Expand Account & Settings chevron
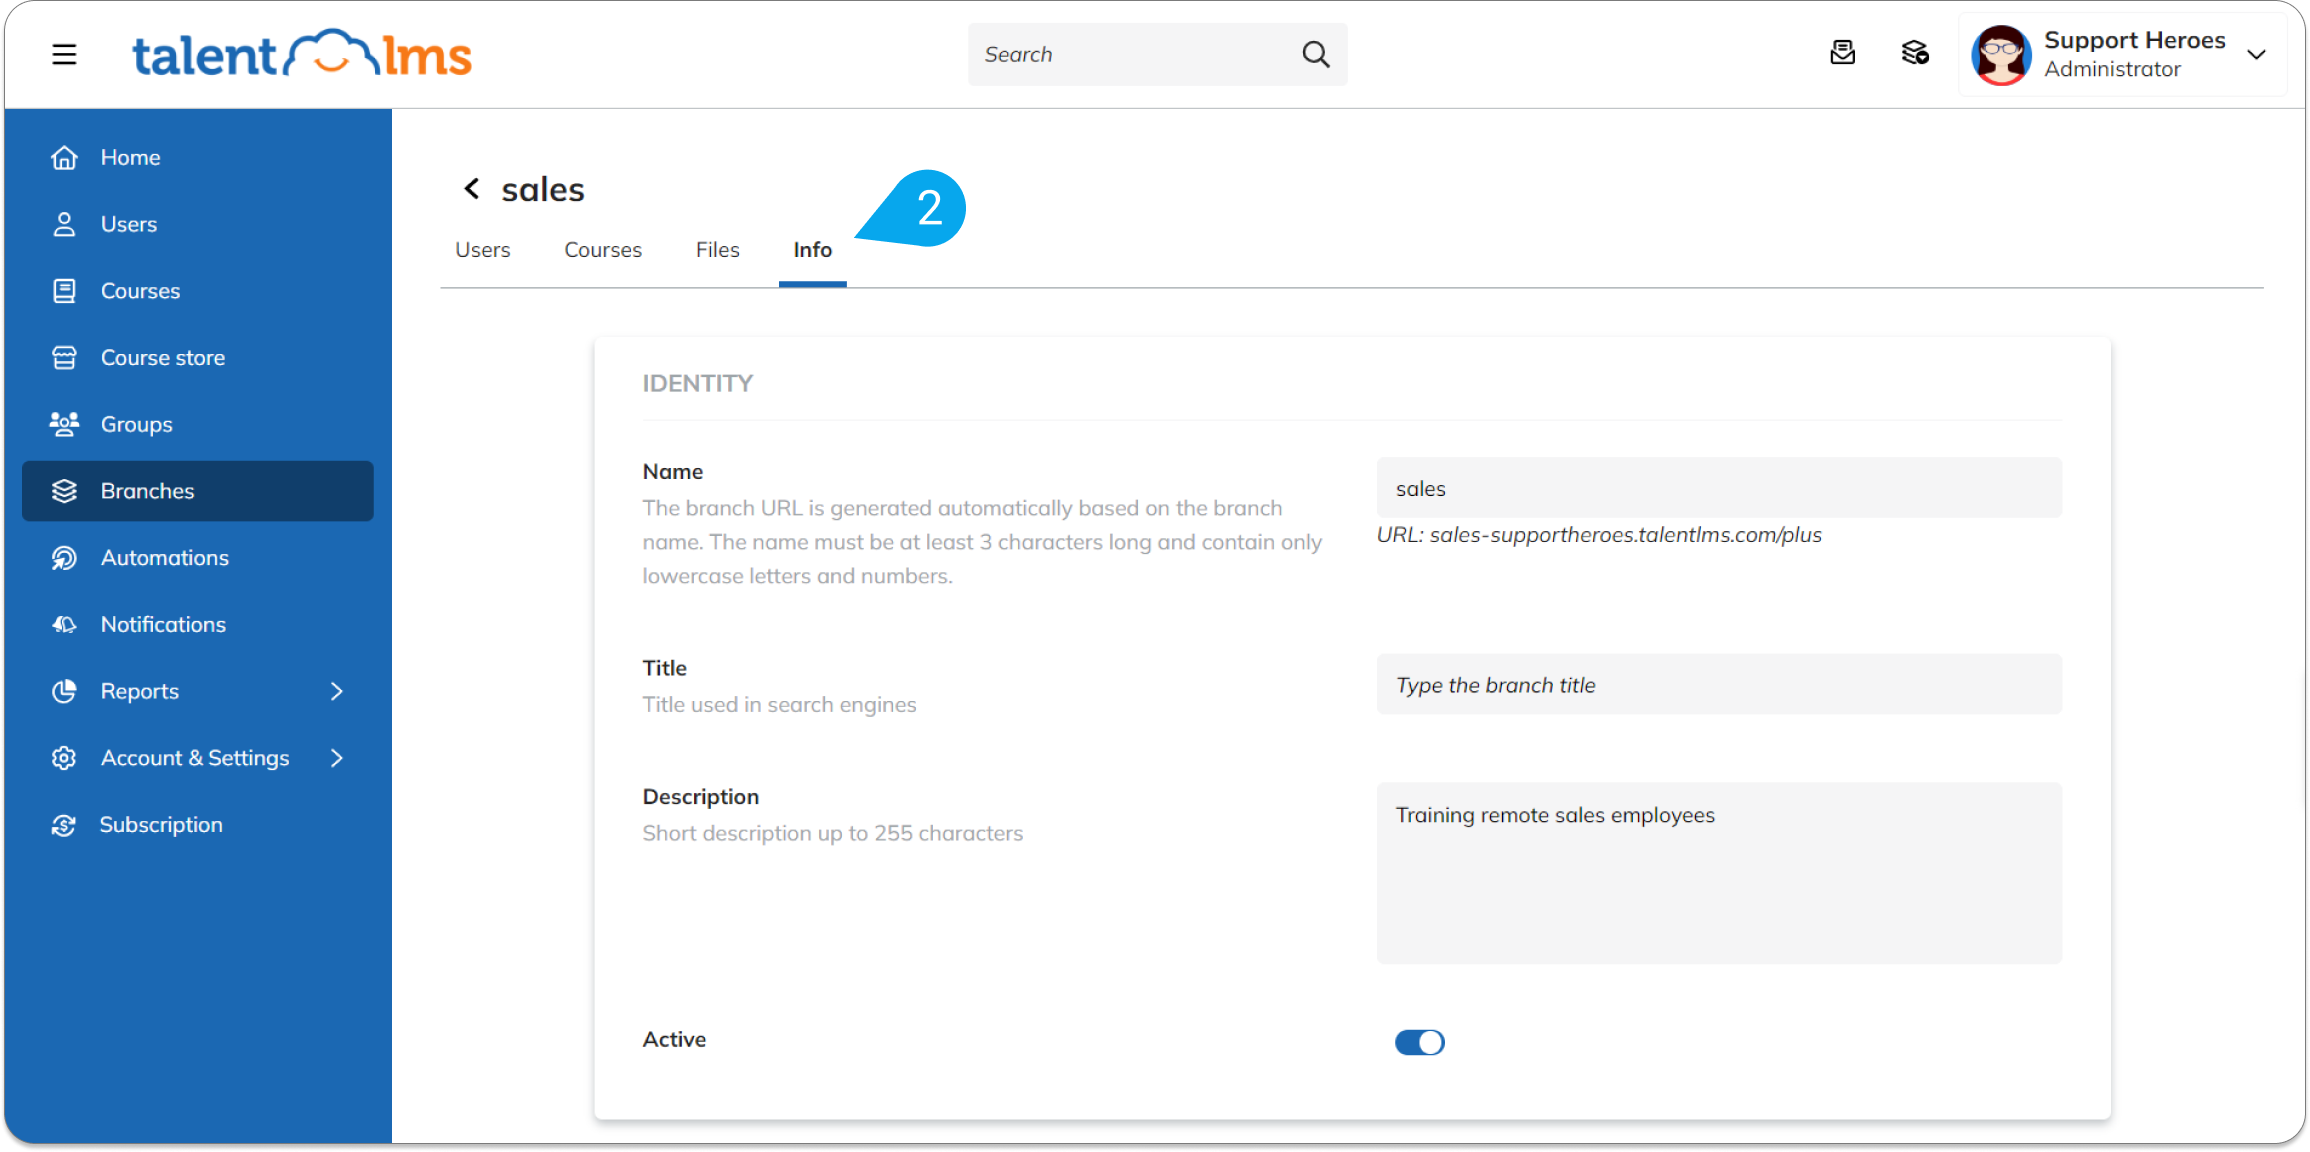Image resolution: width=2310 pixels, height=1152 pixels. pyautogui.click(x=337, y=758)
